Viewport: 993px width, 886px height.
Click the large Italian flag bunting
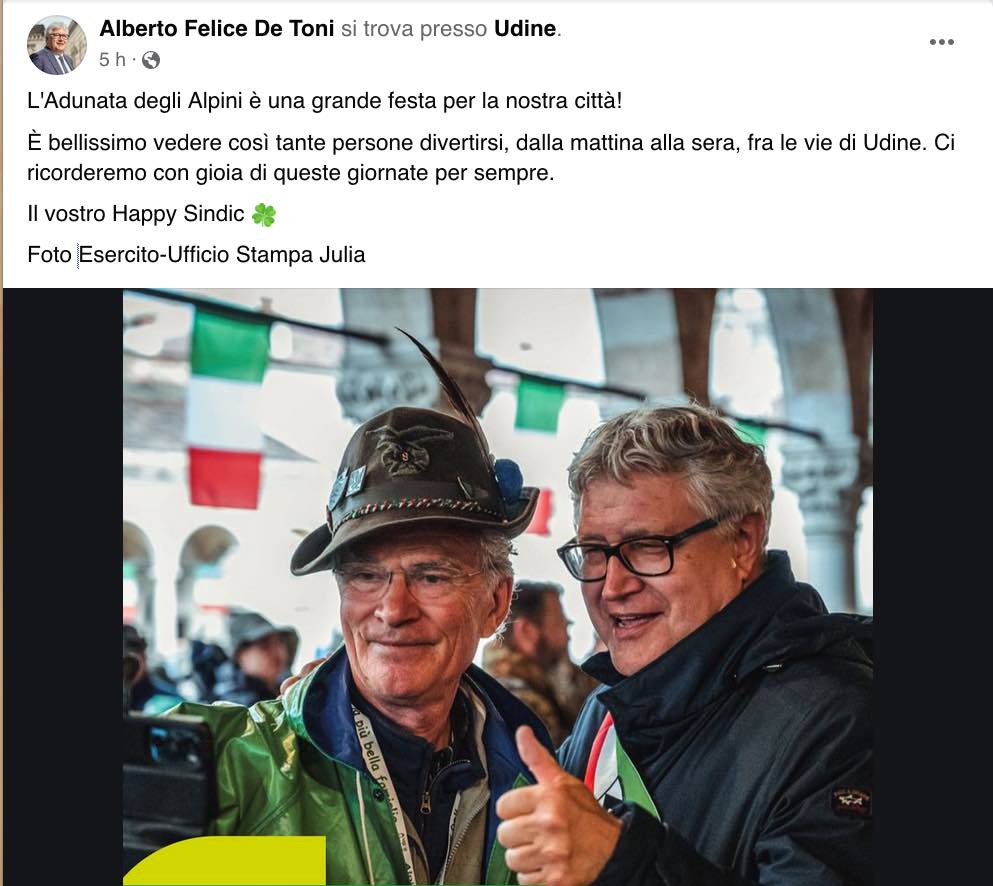pyautogui.click(x=227, y=409)
